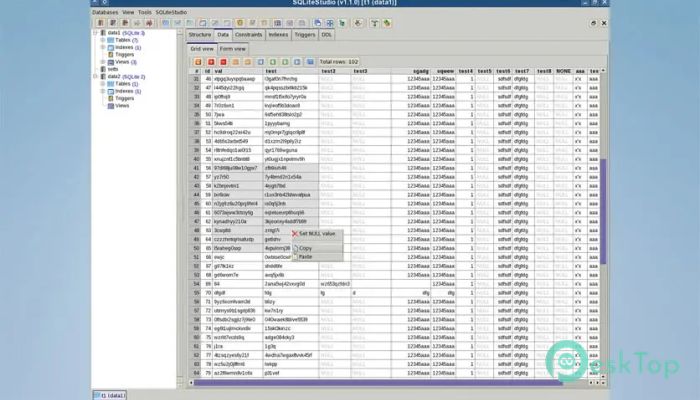The width and height of the screenshot is (700, 400).
Task: Click the green fork-shaped icon in the main toolbar
Action: click(x=375, y=23)
